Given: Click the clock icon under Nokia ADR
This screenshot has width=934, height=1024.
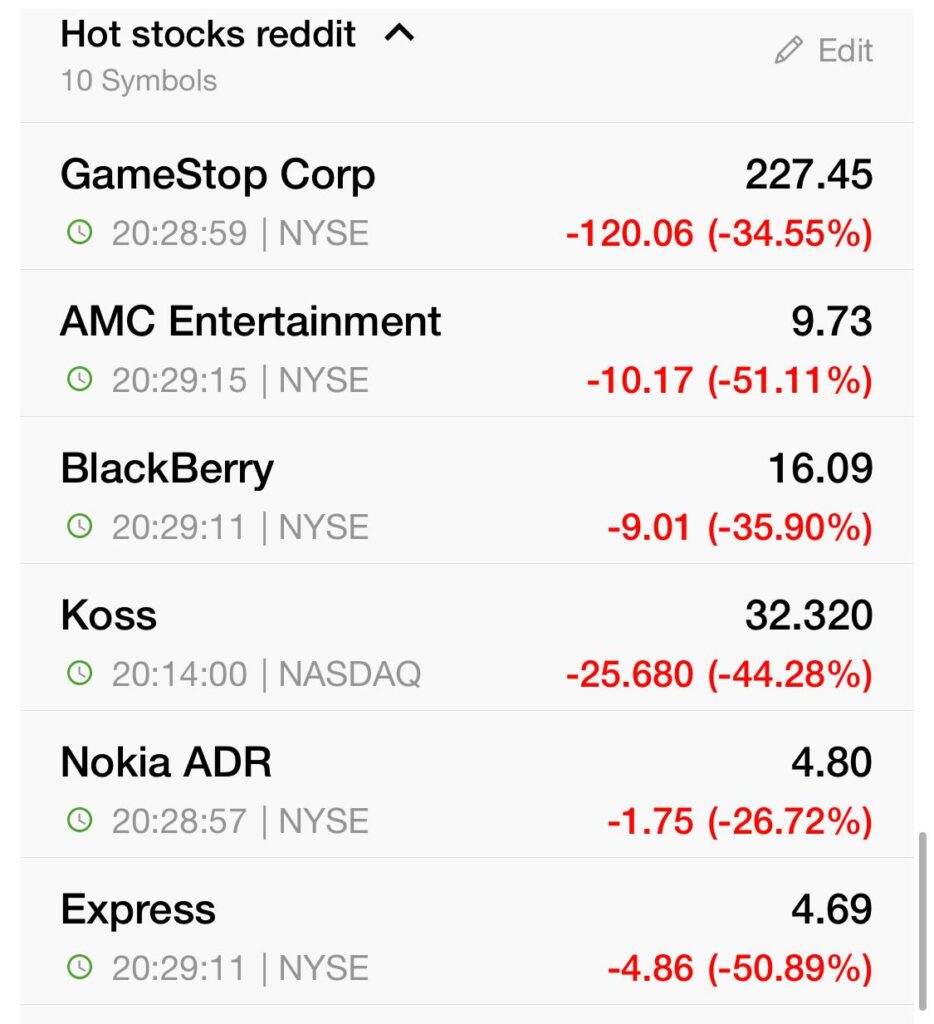Looking at the screenshot, I should (x=80, y=820).
